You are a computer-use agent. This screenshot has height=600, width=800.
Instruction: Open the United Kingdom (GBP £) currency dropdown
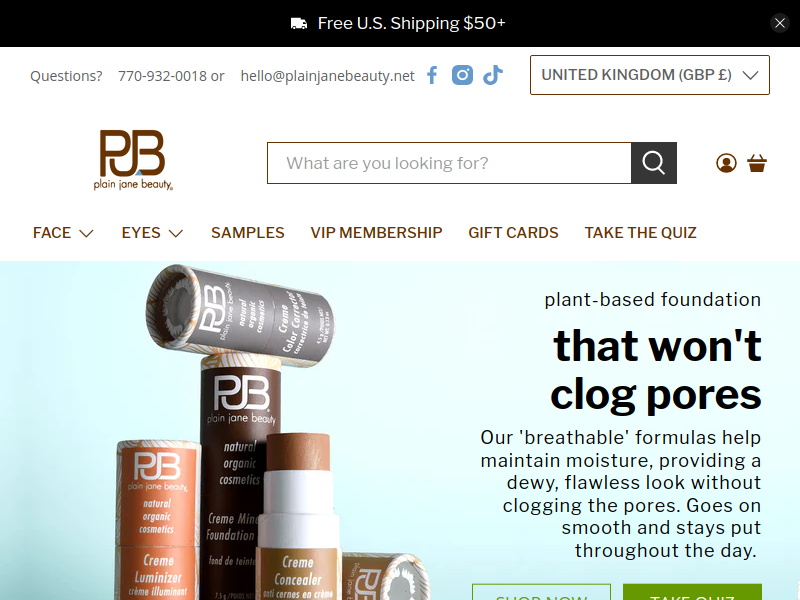649,75
